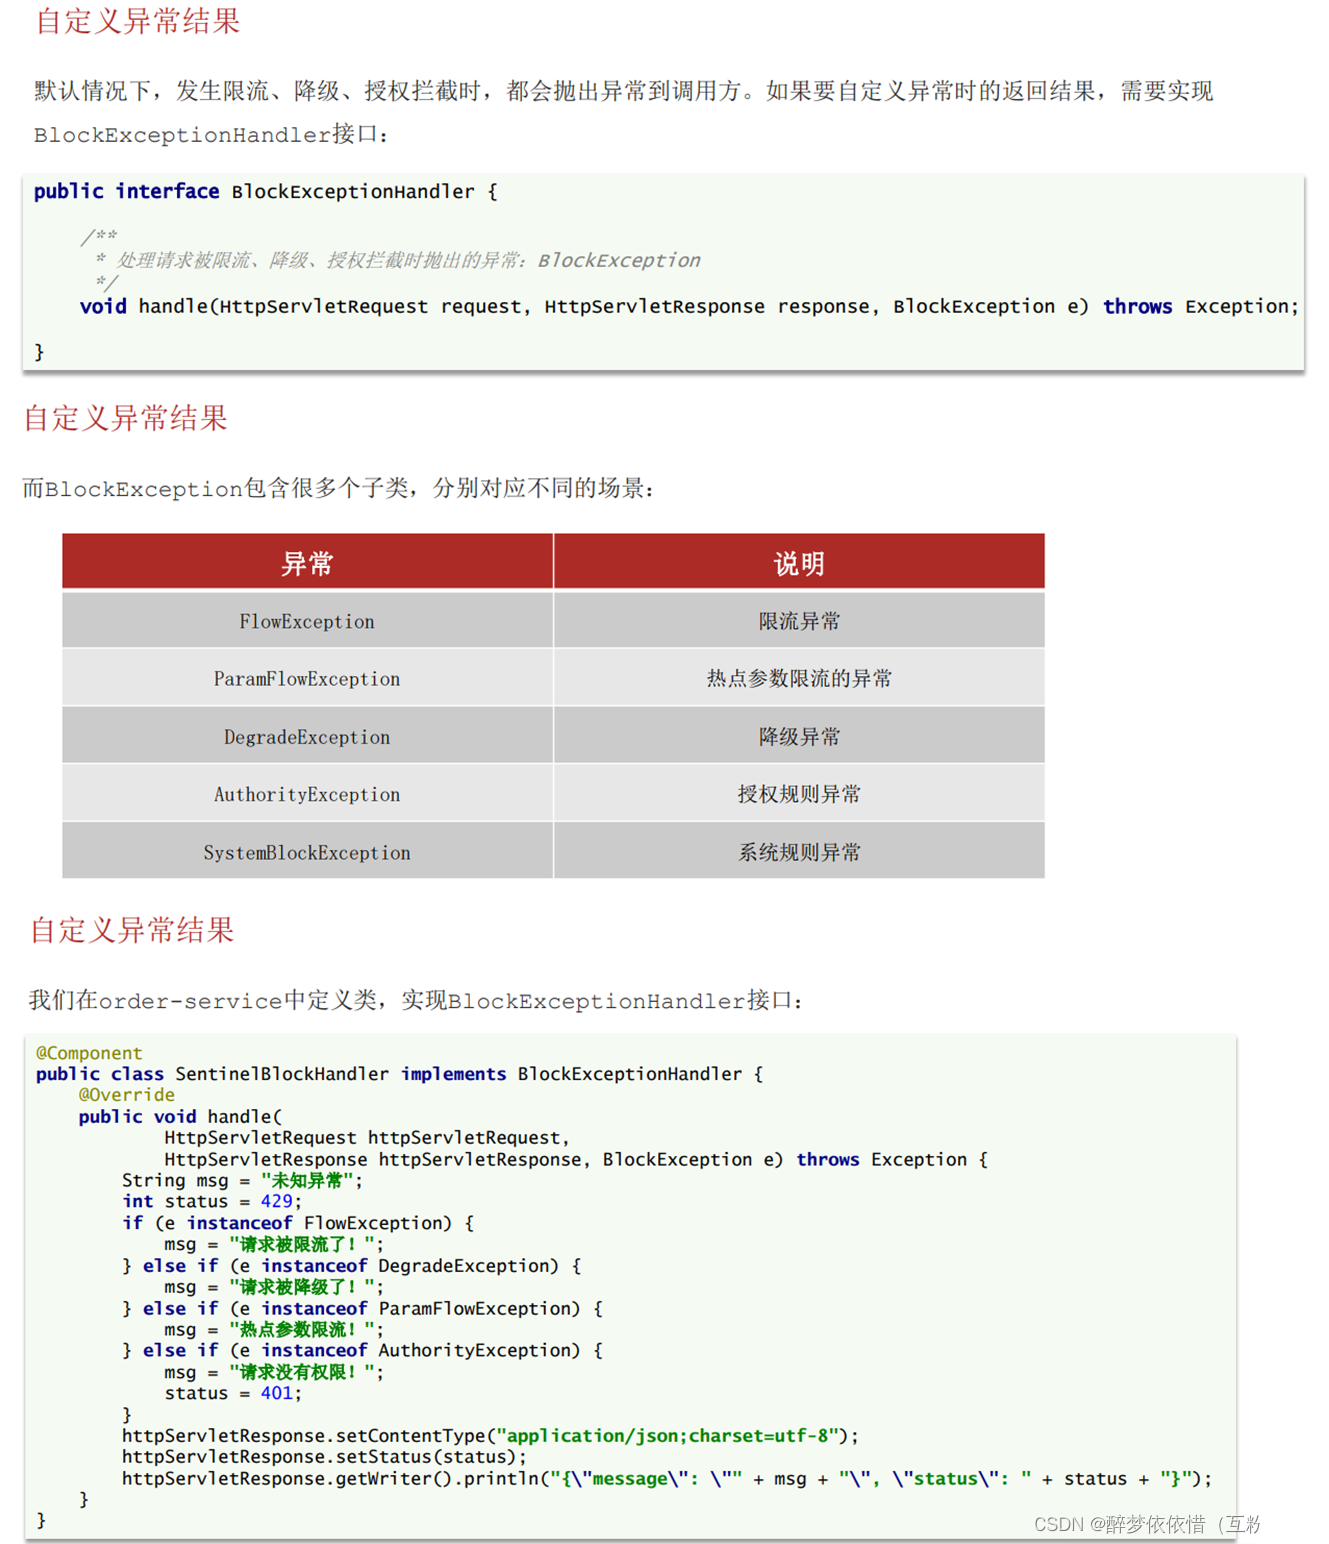Click the DegradeException table cell
The height and width of the screenshot is (1544, 1329).
pos(307,737)
